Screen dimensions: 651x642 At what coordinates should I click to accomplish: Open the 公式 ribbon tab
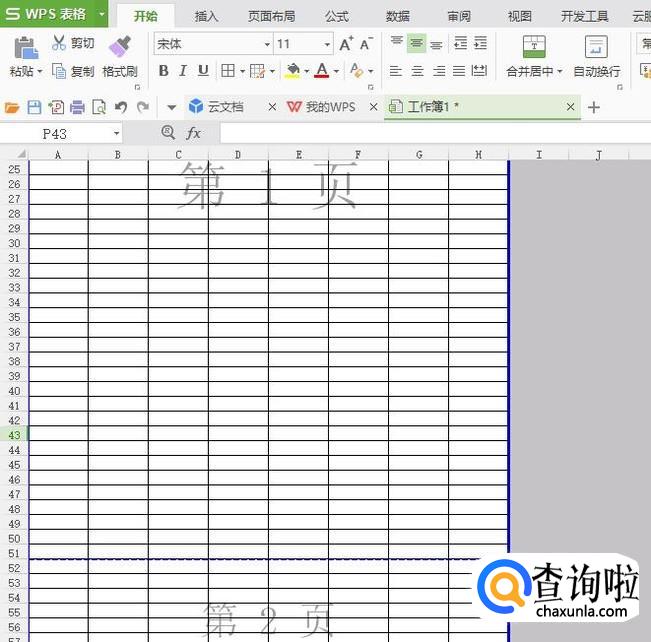pyautogui.click(x=337, y=16)
